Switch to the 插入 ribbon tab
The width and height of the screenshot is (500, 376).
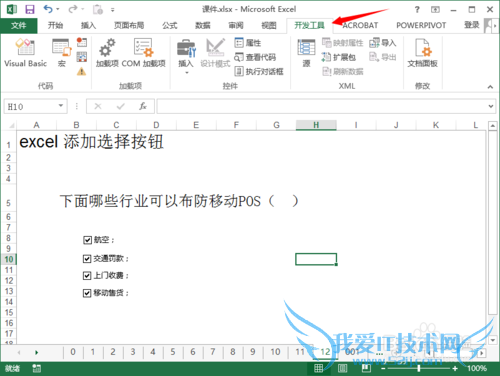88,25
